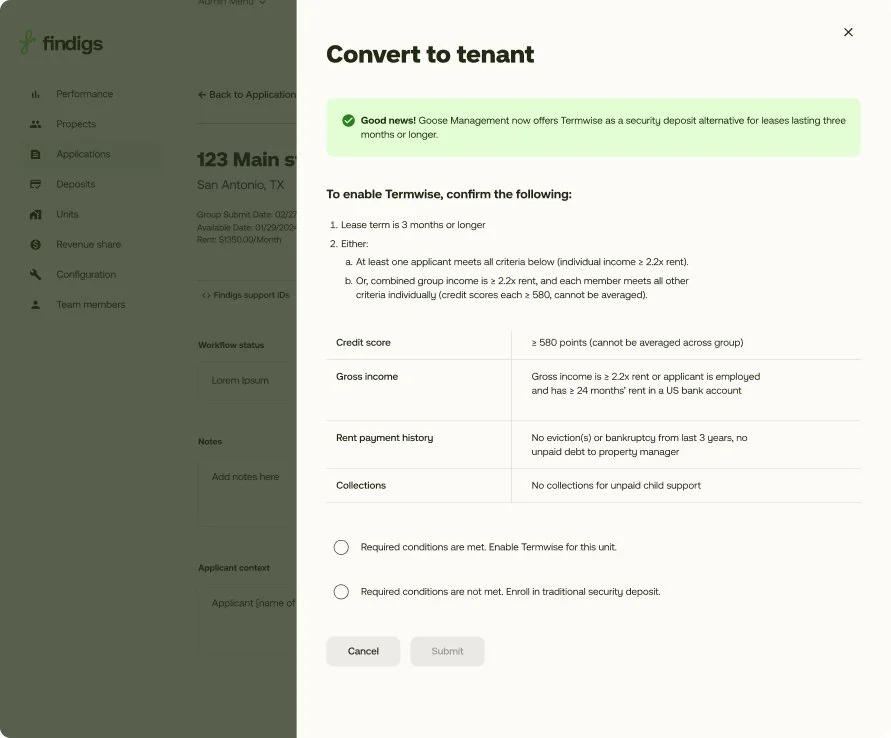891x738 pixels.
Task: Expand the Admin Menu dropdown
Action: coord(233,3)
